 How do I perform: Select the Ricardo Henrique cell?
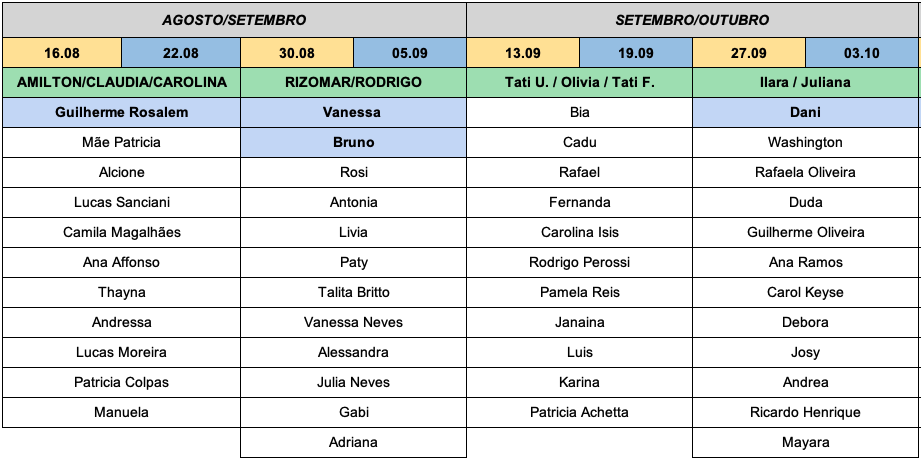(x=805, y=412)
